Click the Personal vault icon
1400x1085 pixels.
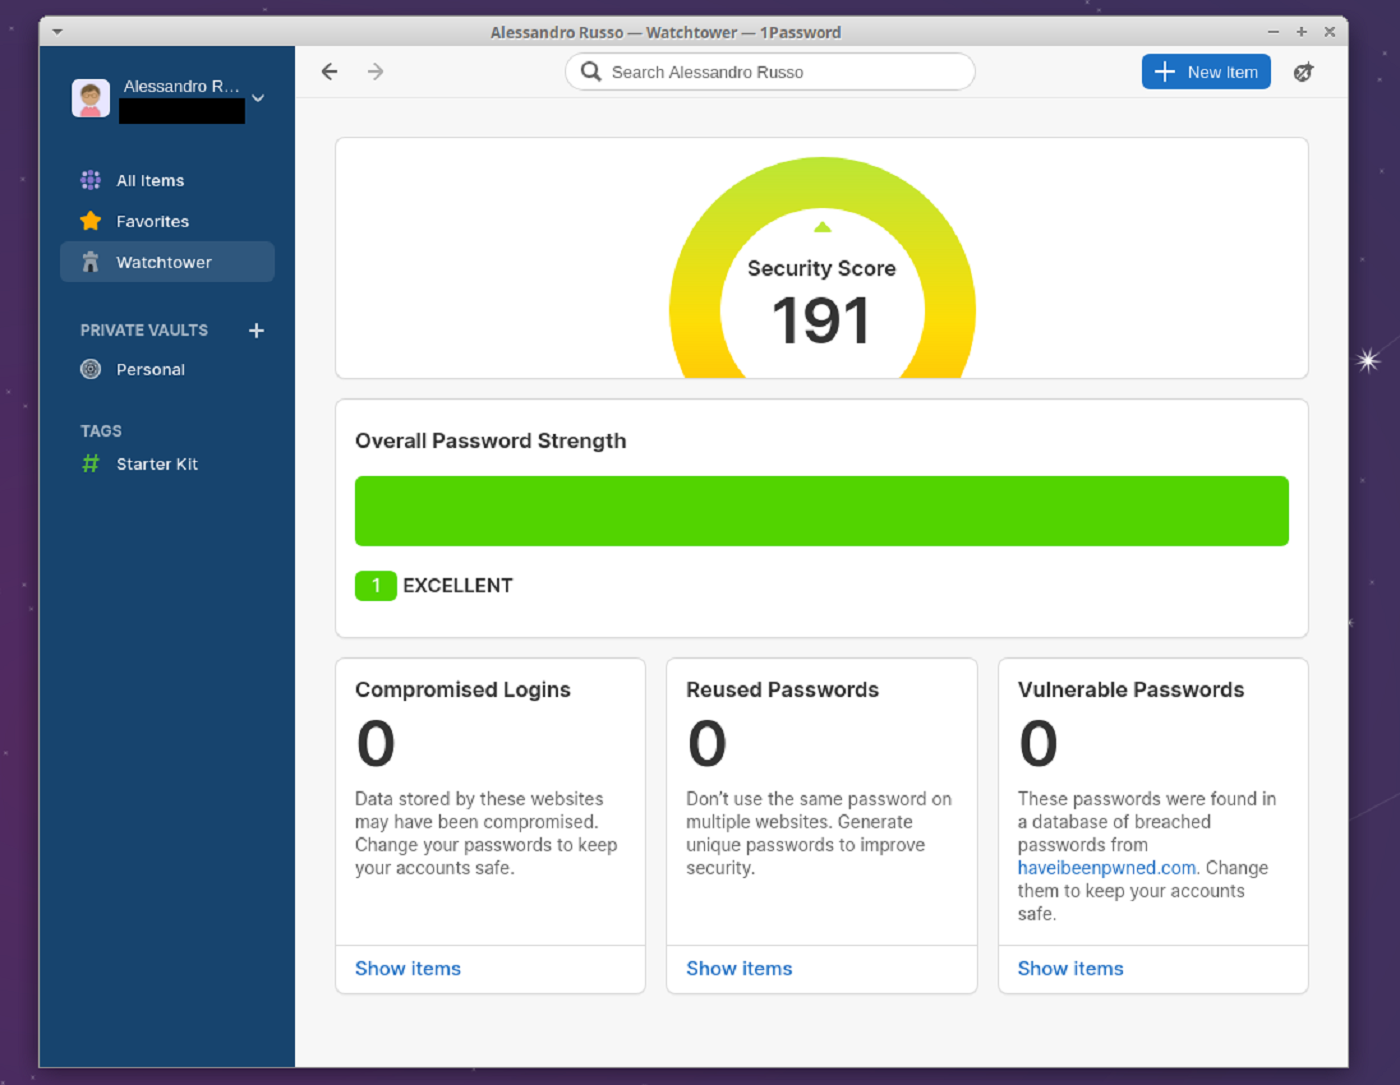[90, 369]
